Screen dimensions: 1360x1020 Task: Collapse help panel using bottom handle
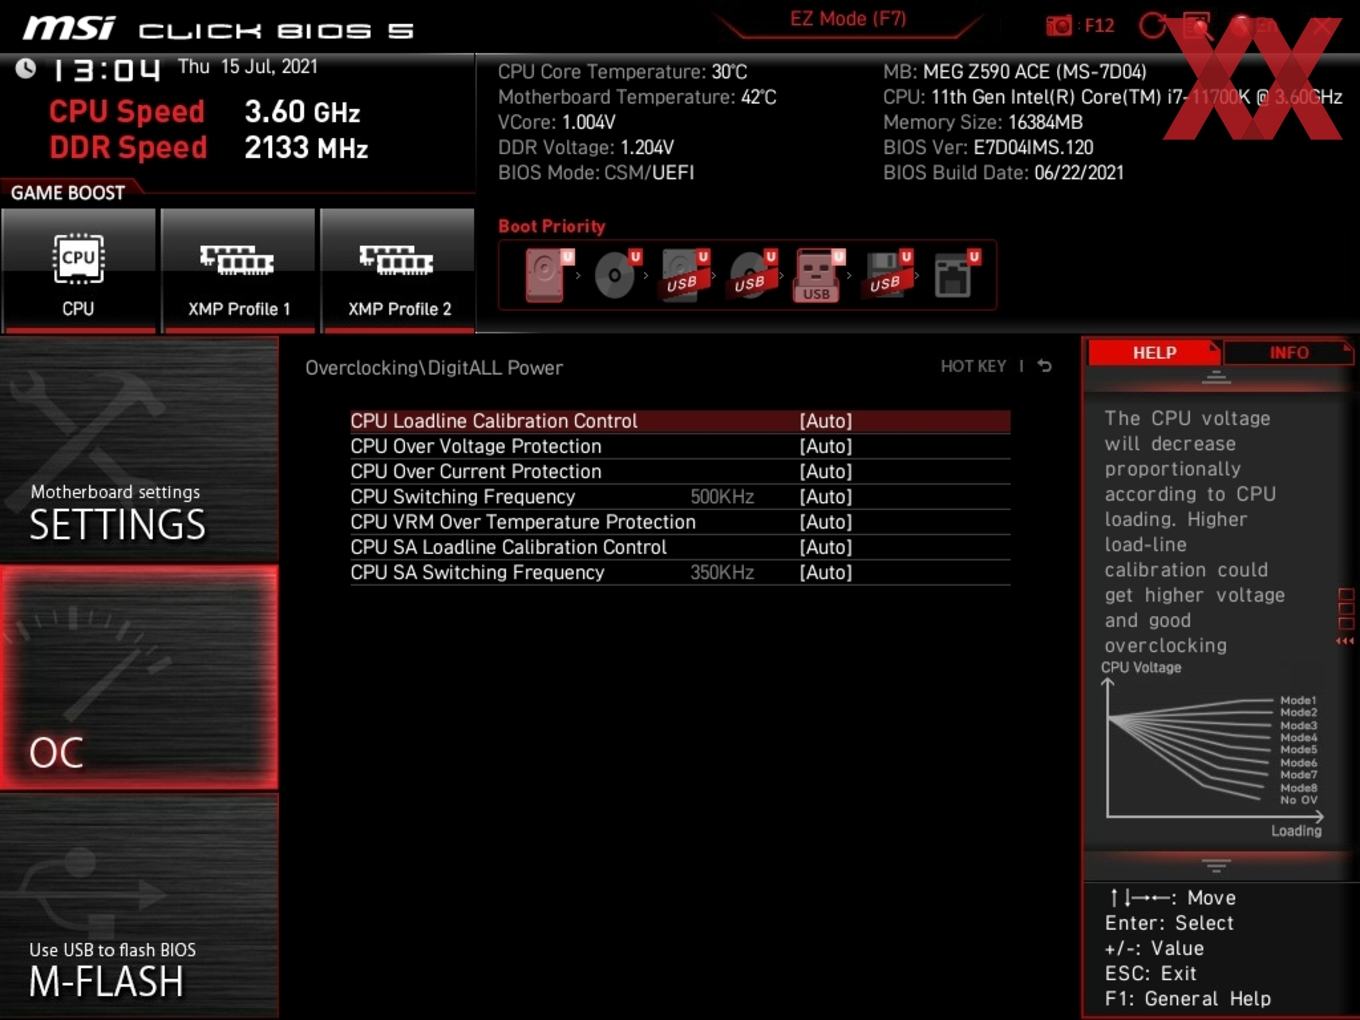(x=1216, y=865)
